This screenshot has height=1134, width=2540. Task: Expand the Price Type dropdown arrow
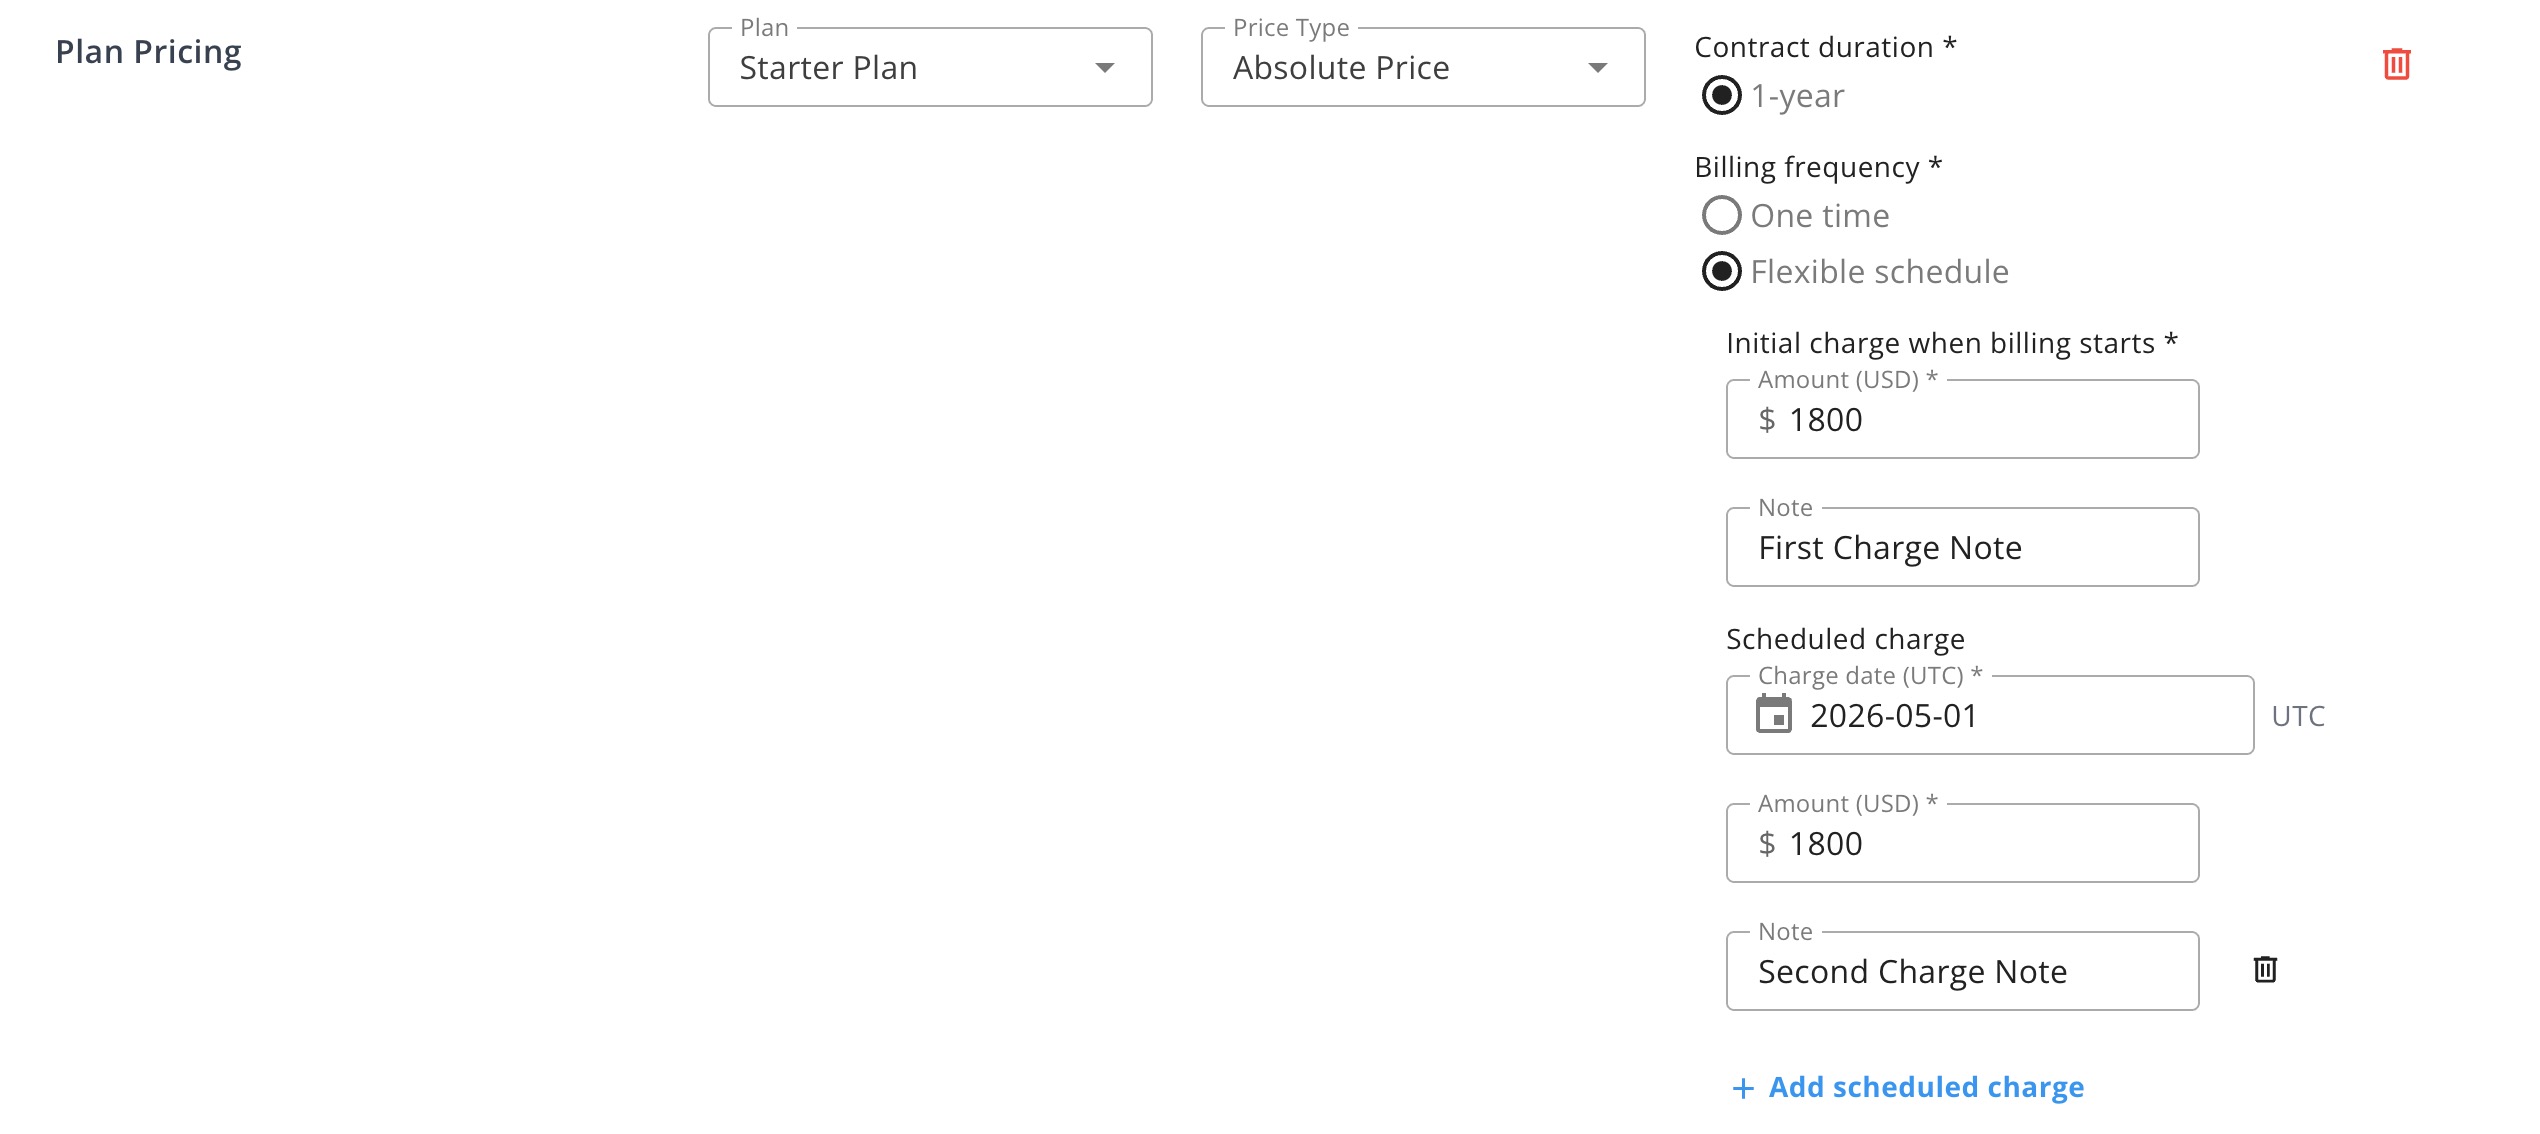[x=1597, y=68]
